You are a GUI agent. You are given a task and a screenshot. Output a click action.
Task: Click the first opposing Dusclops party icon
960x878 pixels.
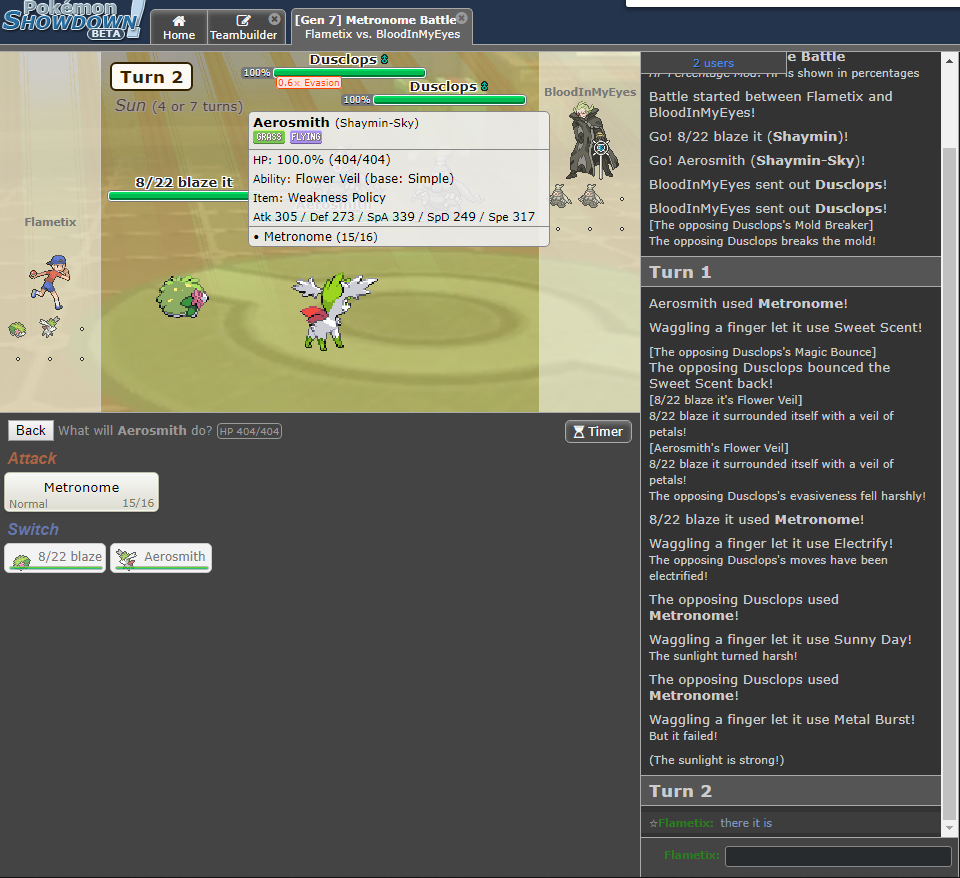point(560,197)
